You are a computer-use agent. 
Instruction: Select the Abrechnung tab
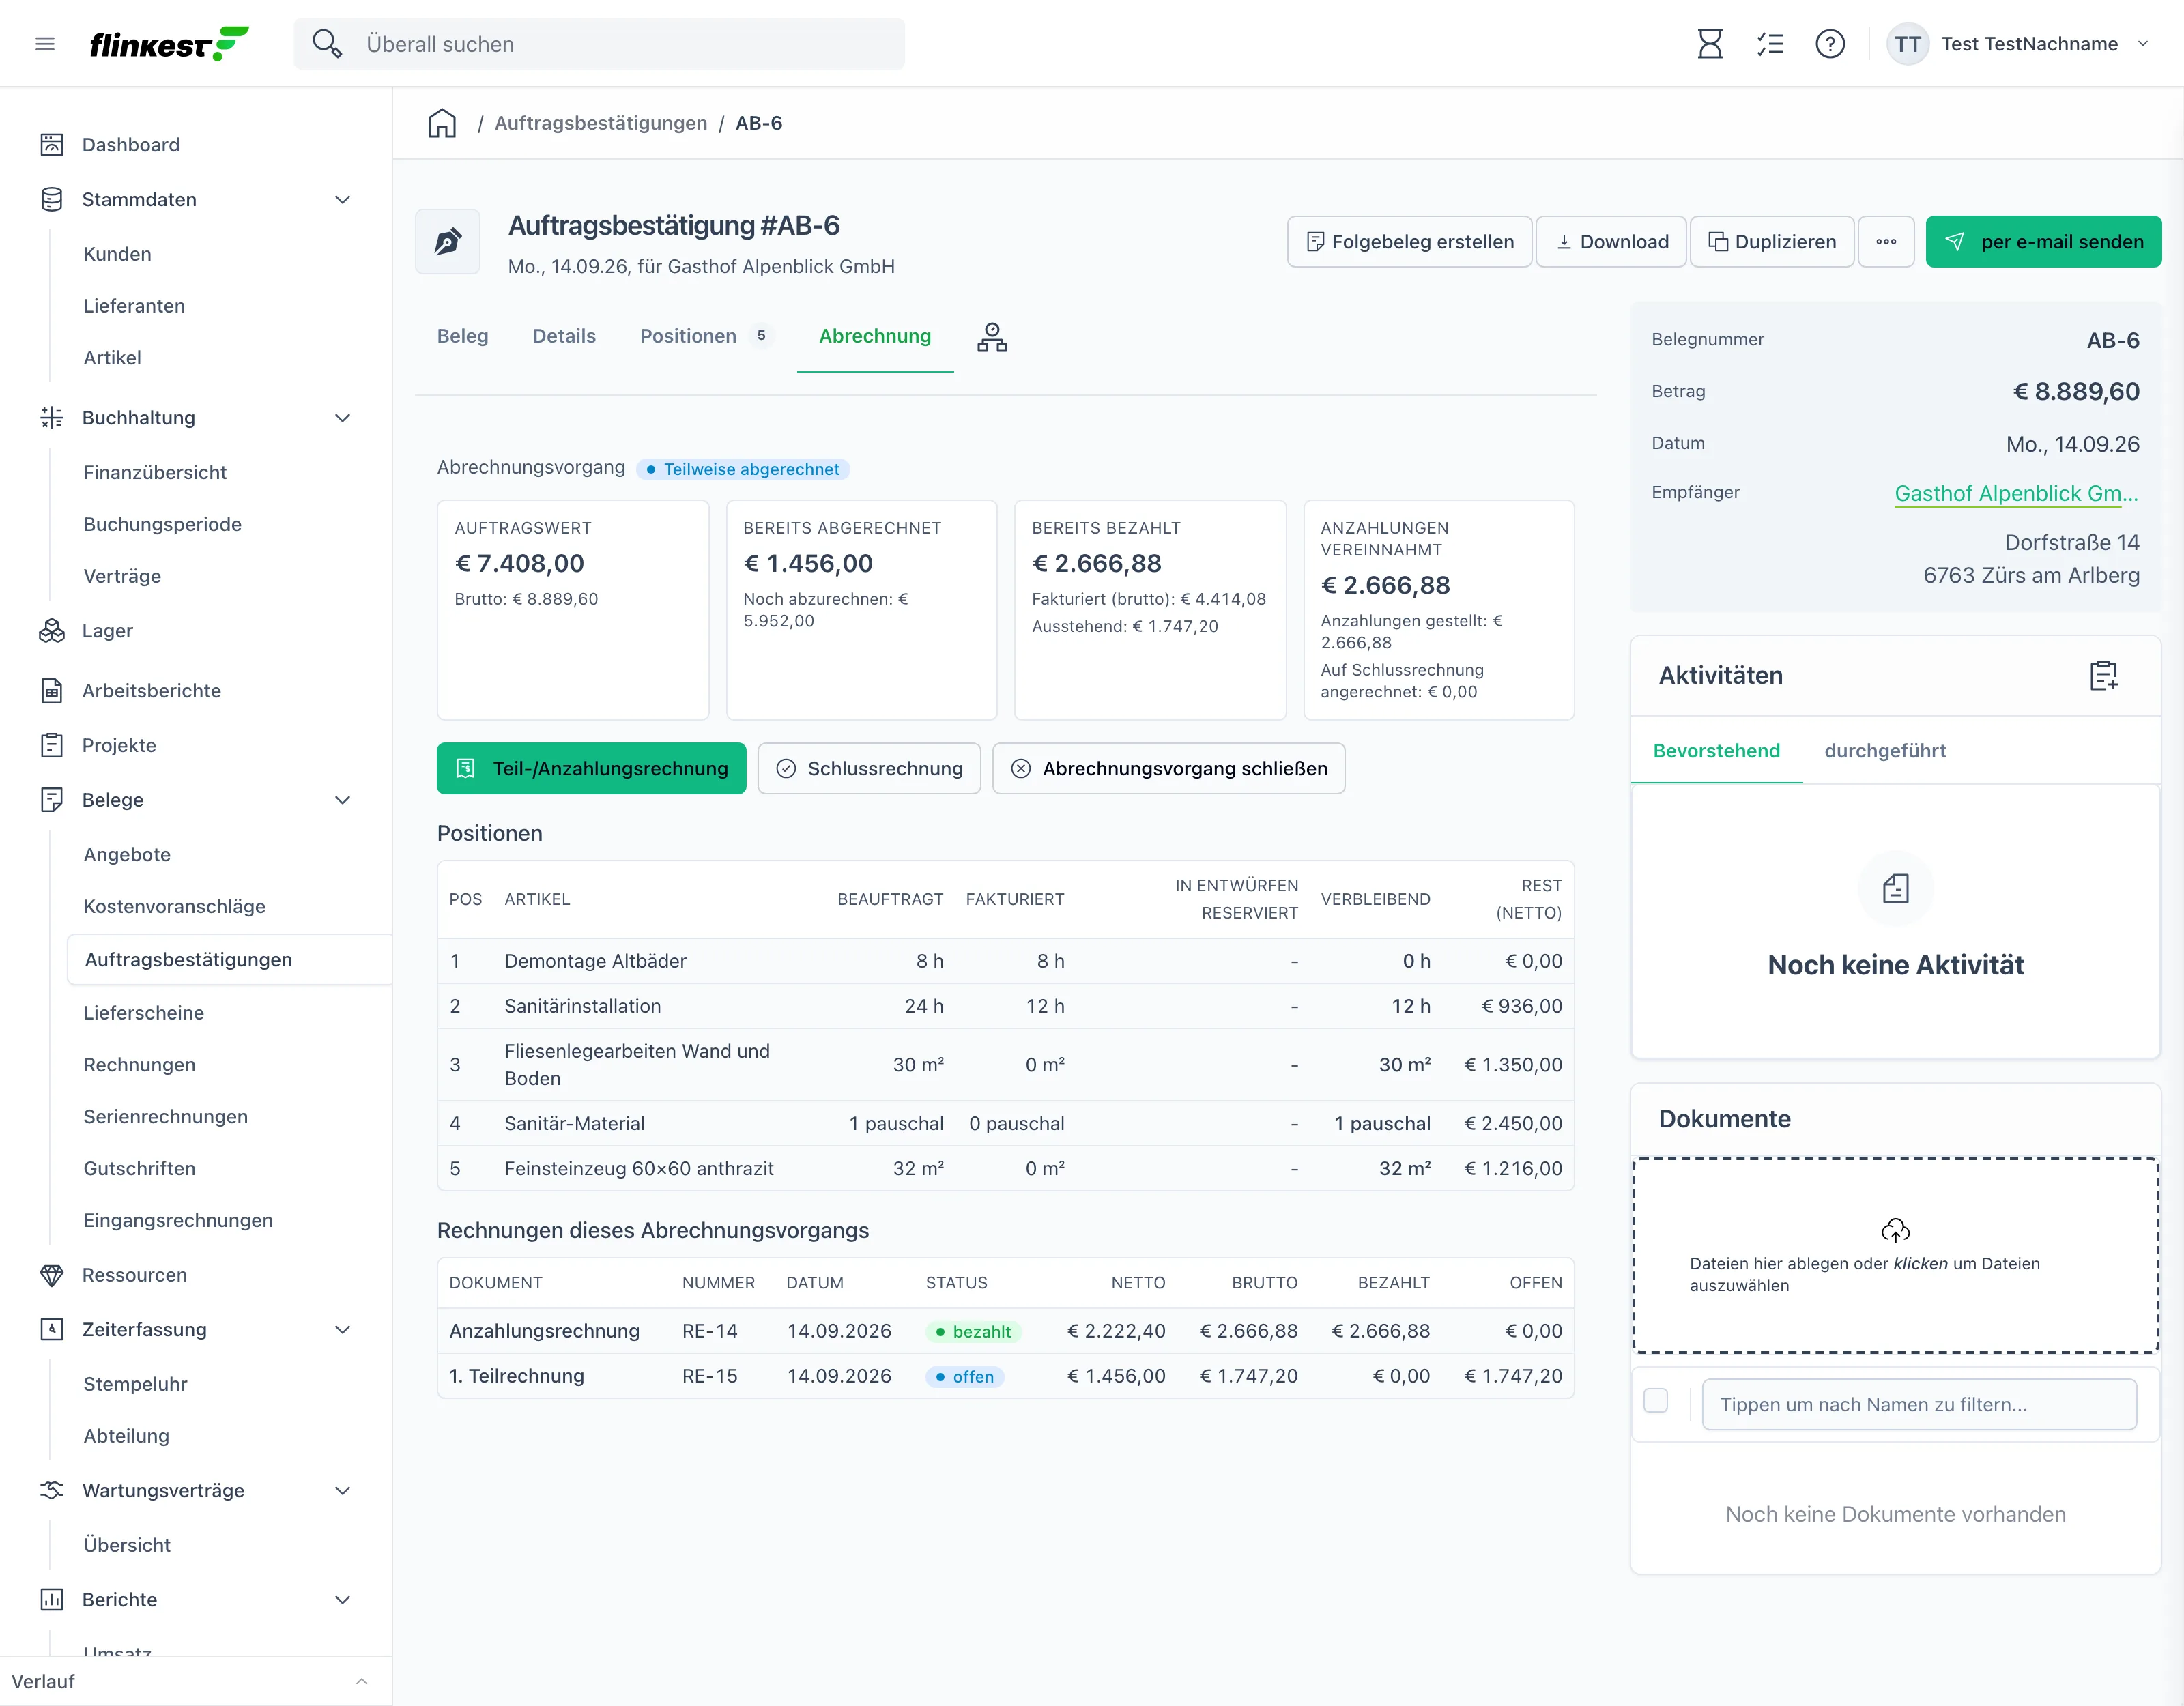[x=875, y=337]
